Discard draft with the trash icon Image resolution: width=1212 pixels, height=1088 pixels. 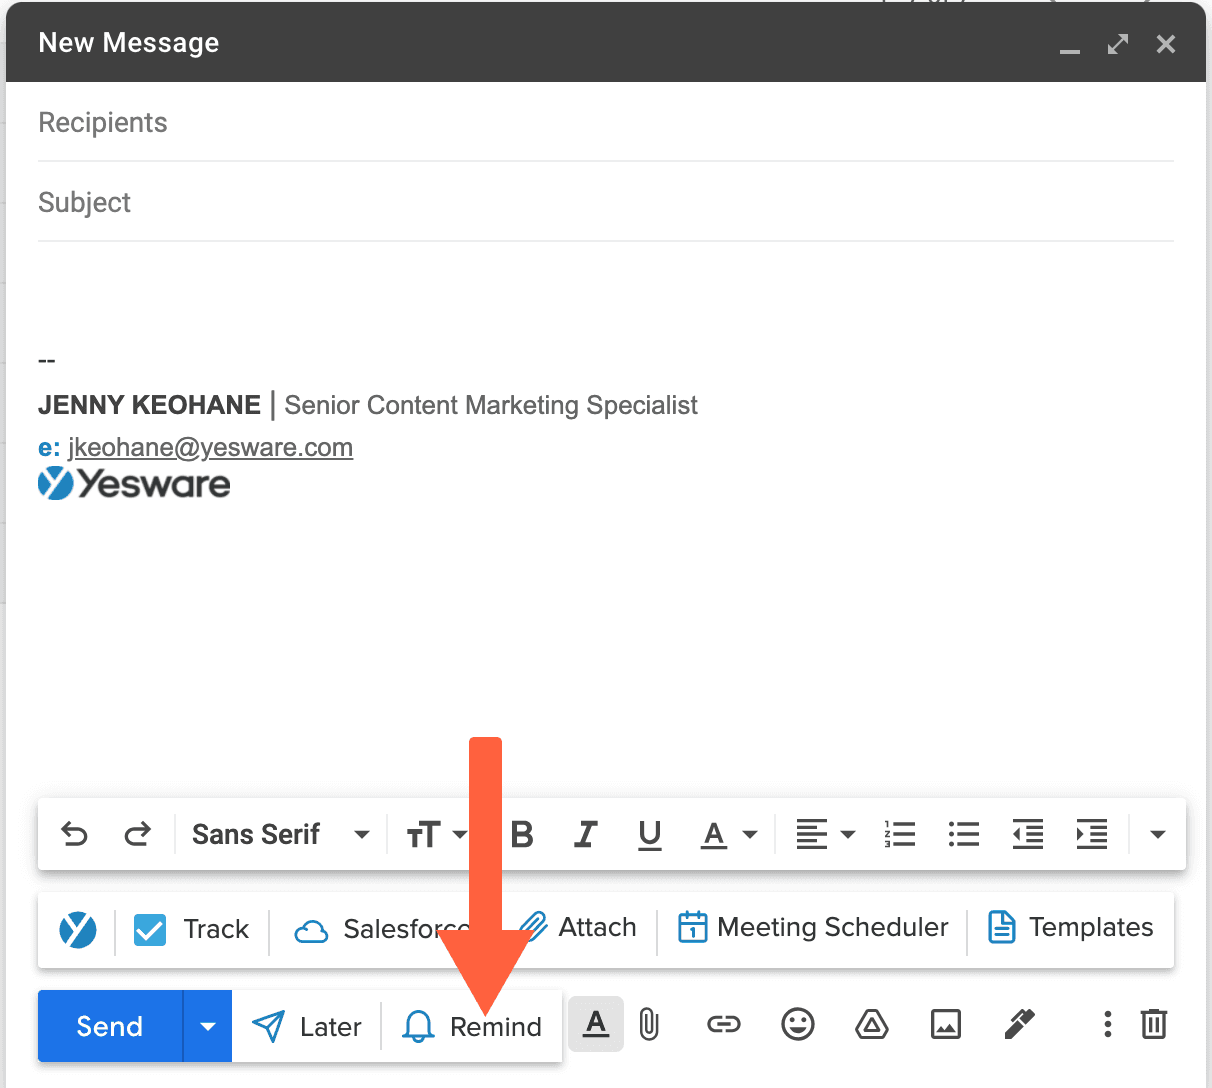pyautogui.click(x=1153, y=1024)
